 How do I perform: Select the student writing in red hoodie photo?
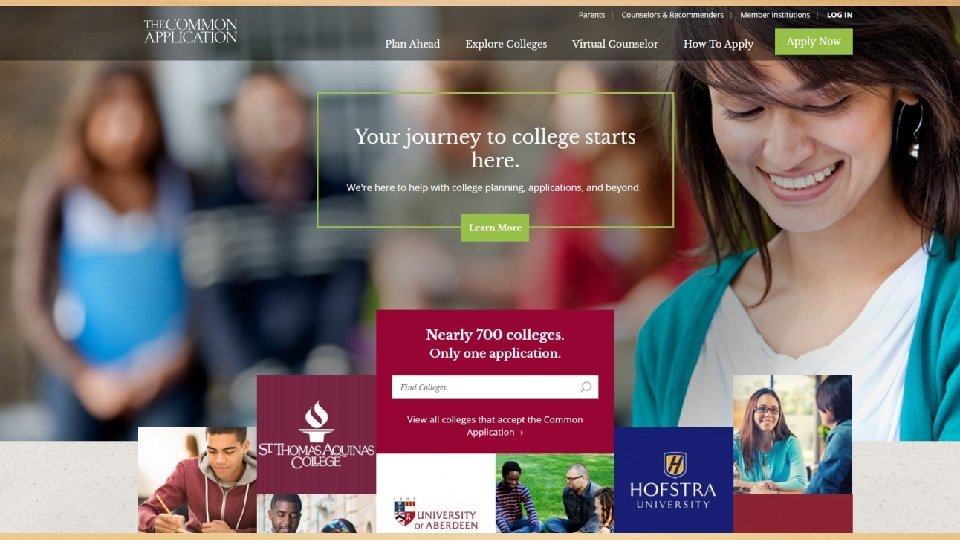(197, 480)
